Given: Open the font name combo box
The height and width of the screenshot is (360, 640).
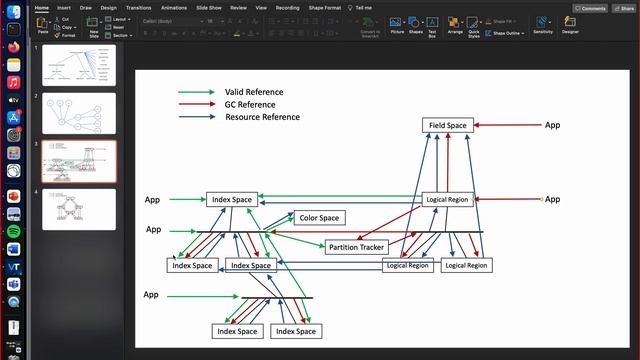Looking at the screenshot, I should 173,21.
